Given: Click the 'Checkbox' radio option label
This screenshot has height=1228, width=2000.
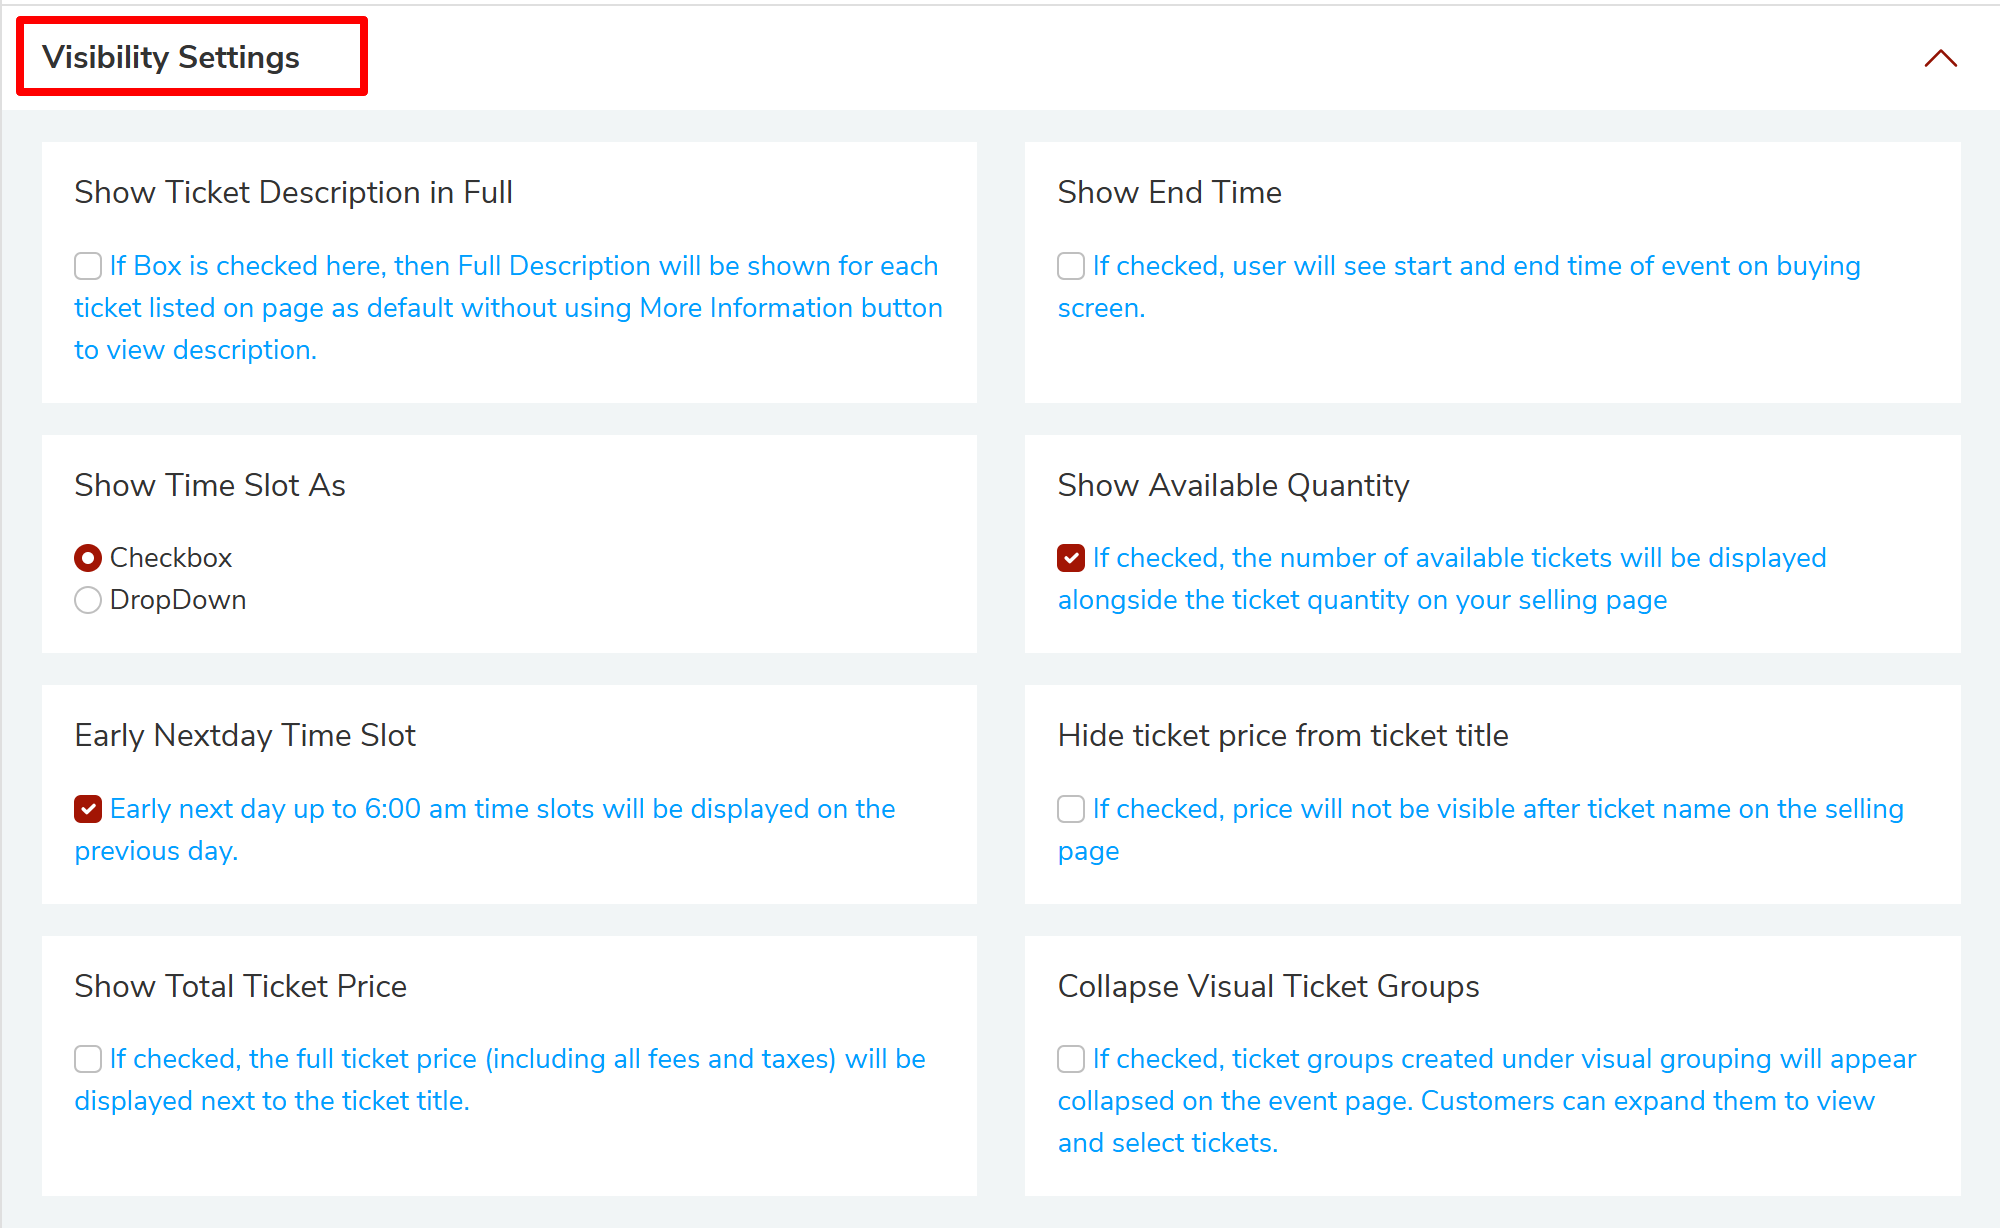Looking at the screenshot, I should coord(171,558).
